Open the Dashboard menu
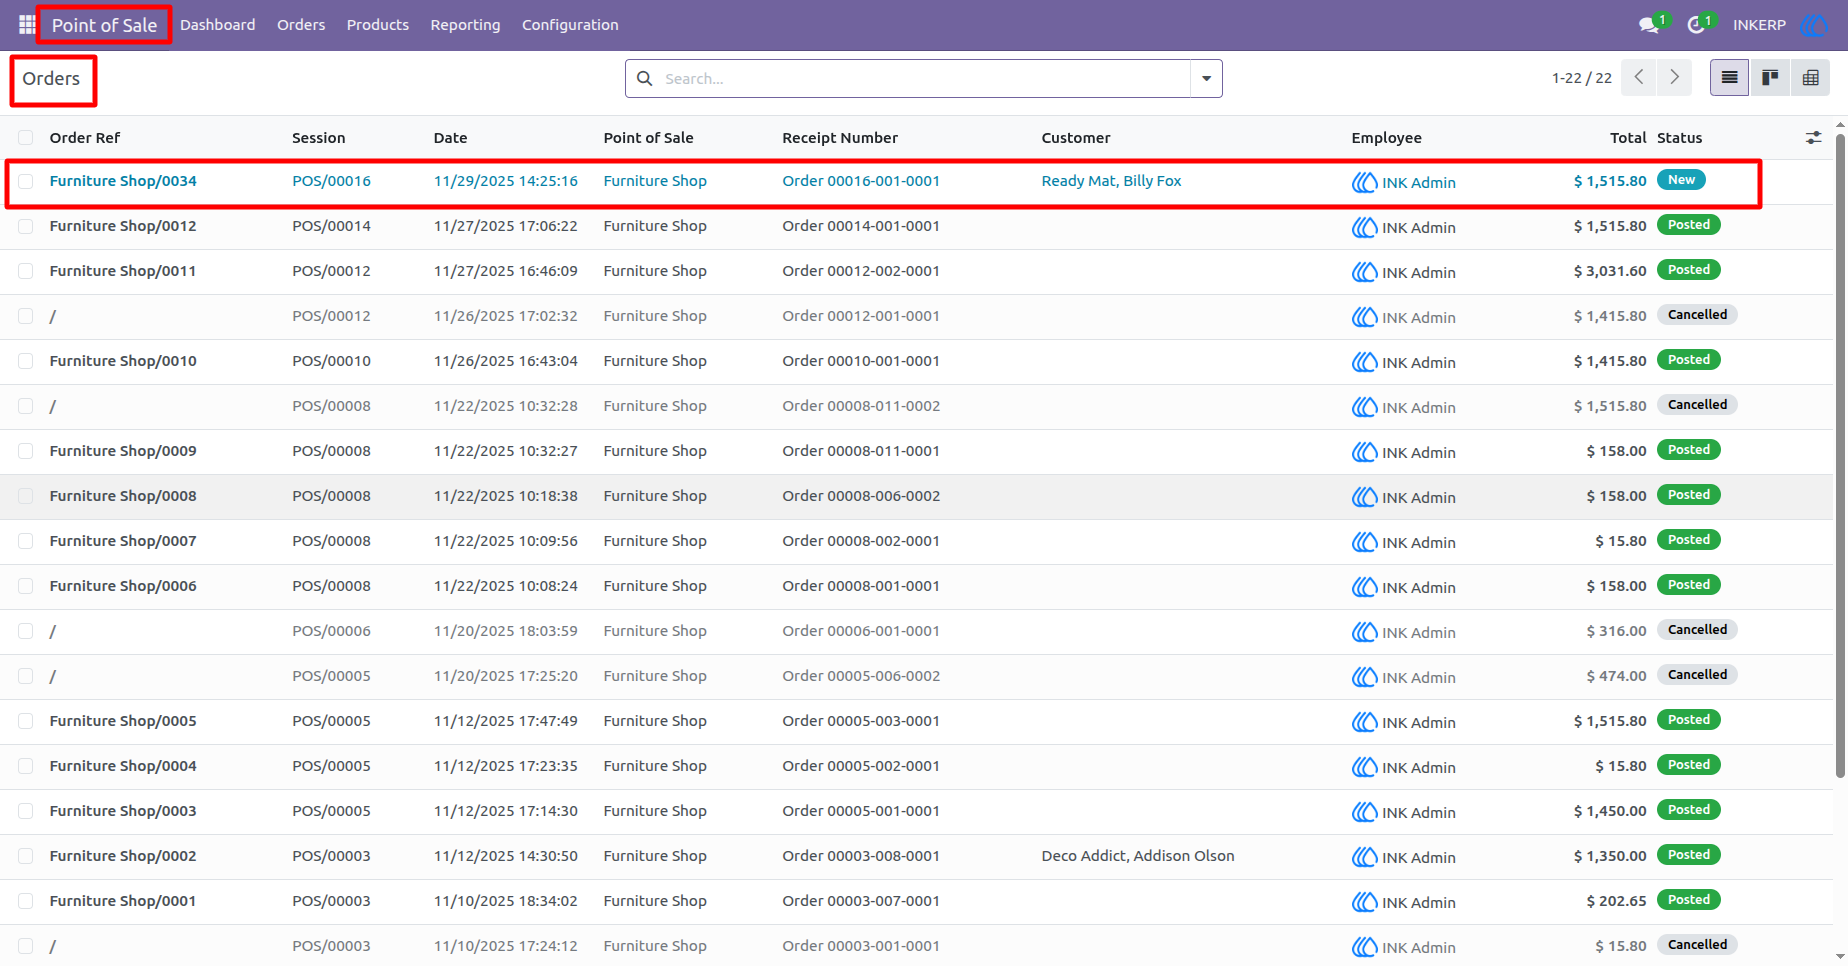Viewport: 1848px width, 966px height. (x=217, y=25)
